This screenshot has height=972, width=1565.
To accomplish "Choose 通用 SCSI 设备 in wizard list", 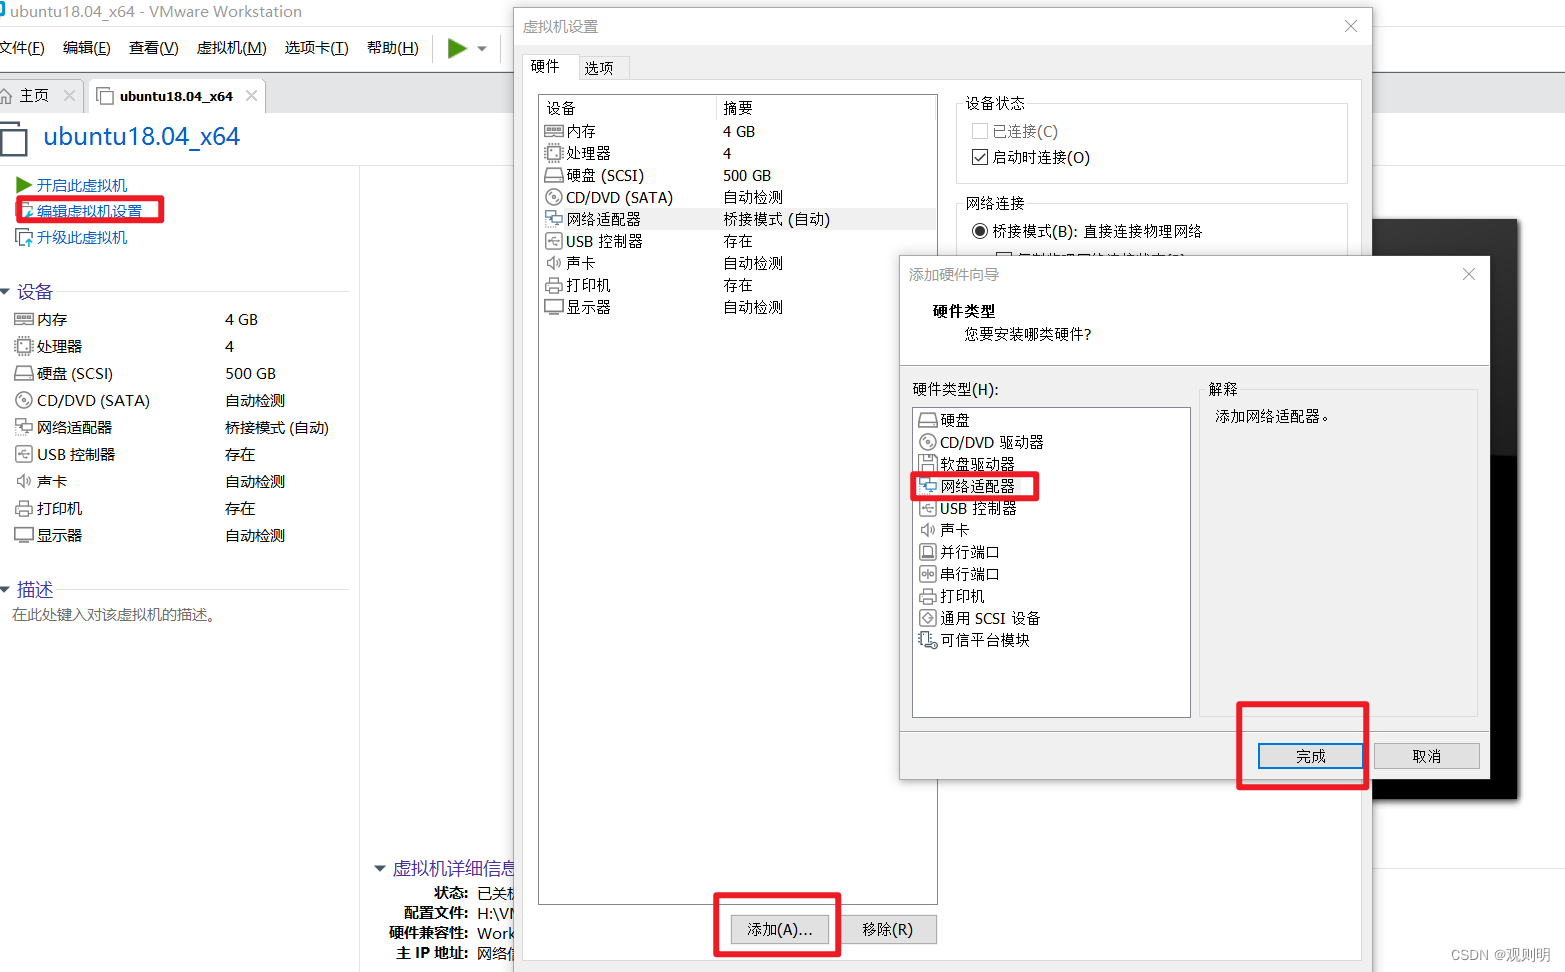I will pyautogui.click(x=1051, y=618).
